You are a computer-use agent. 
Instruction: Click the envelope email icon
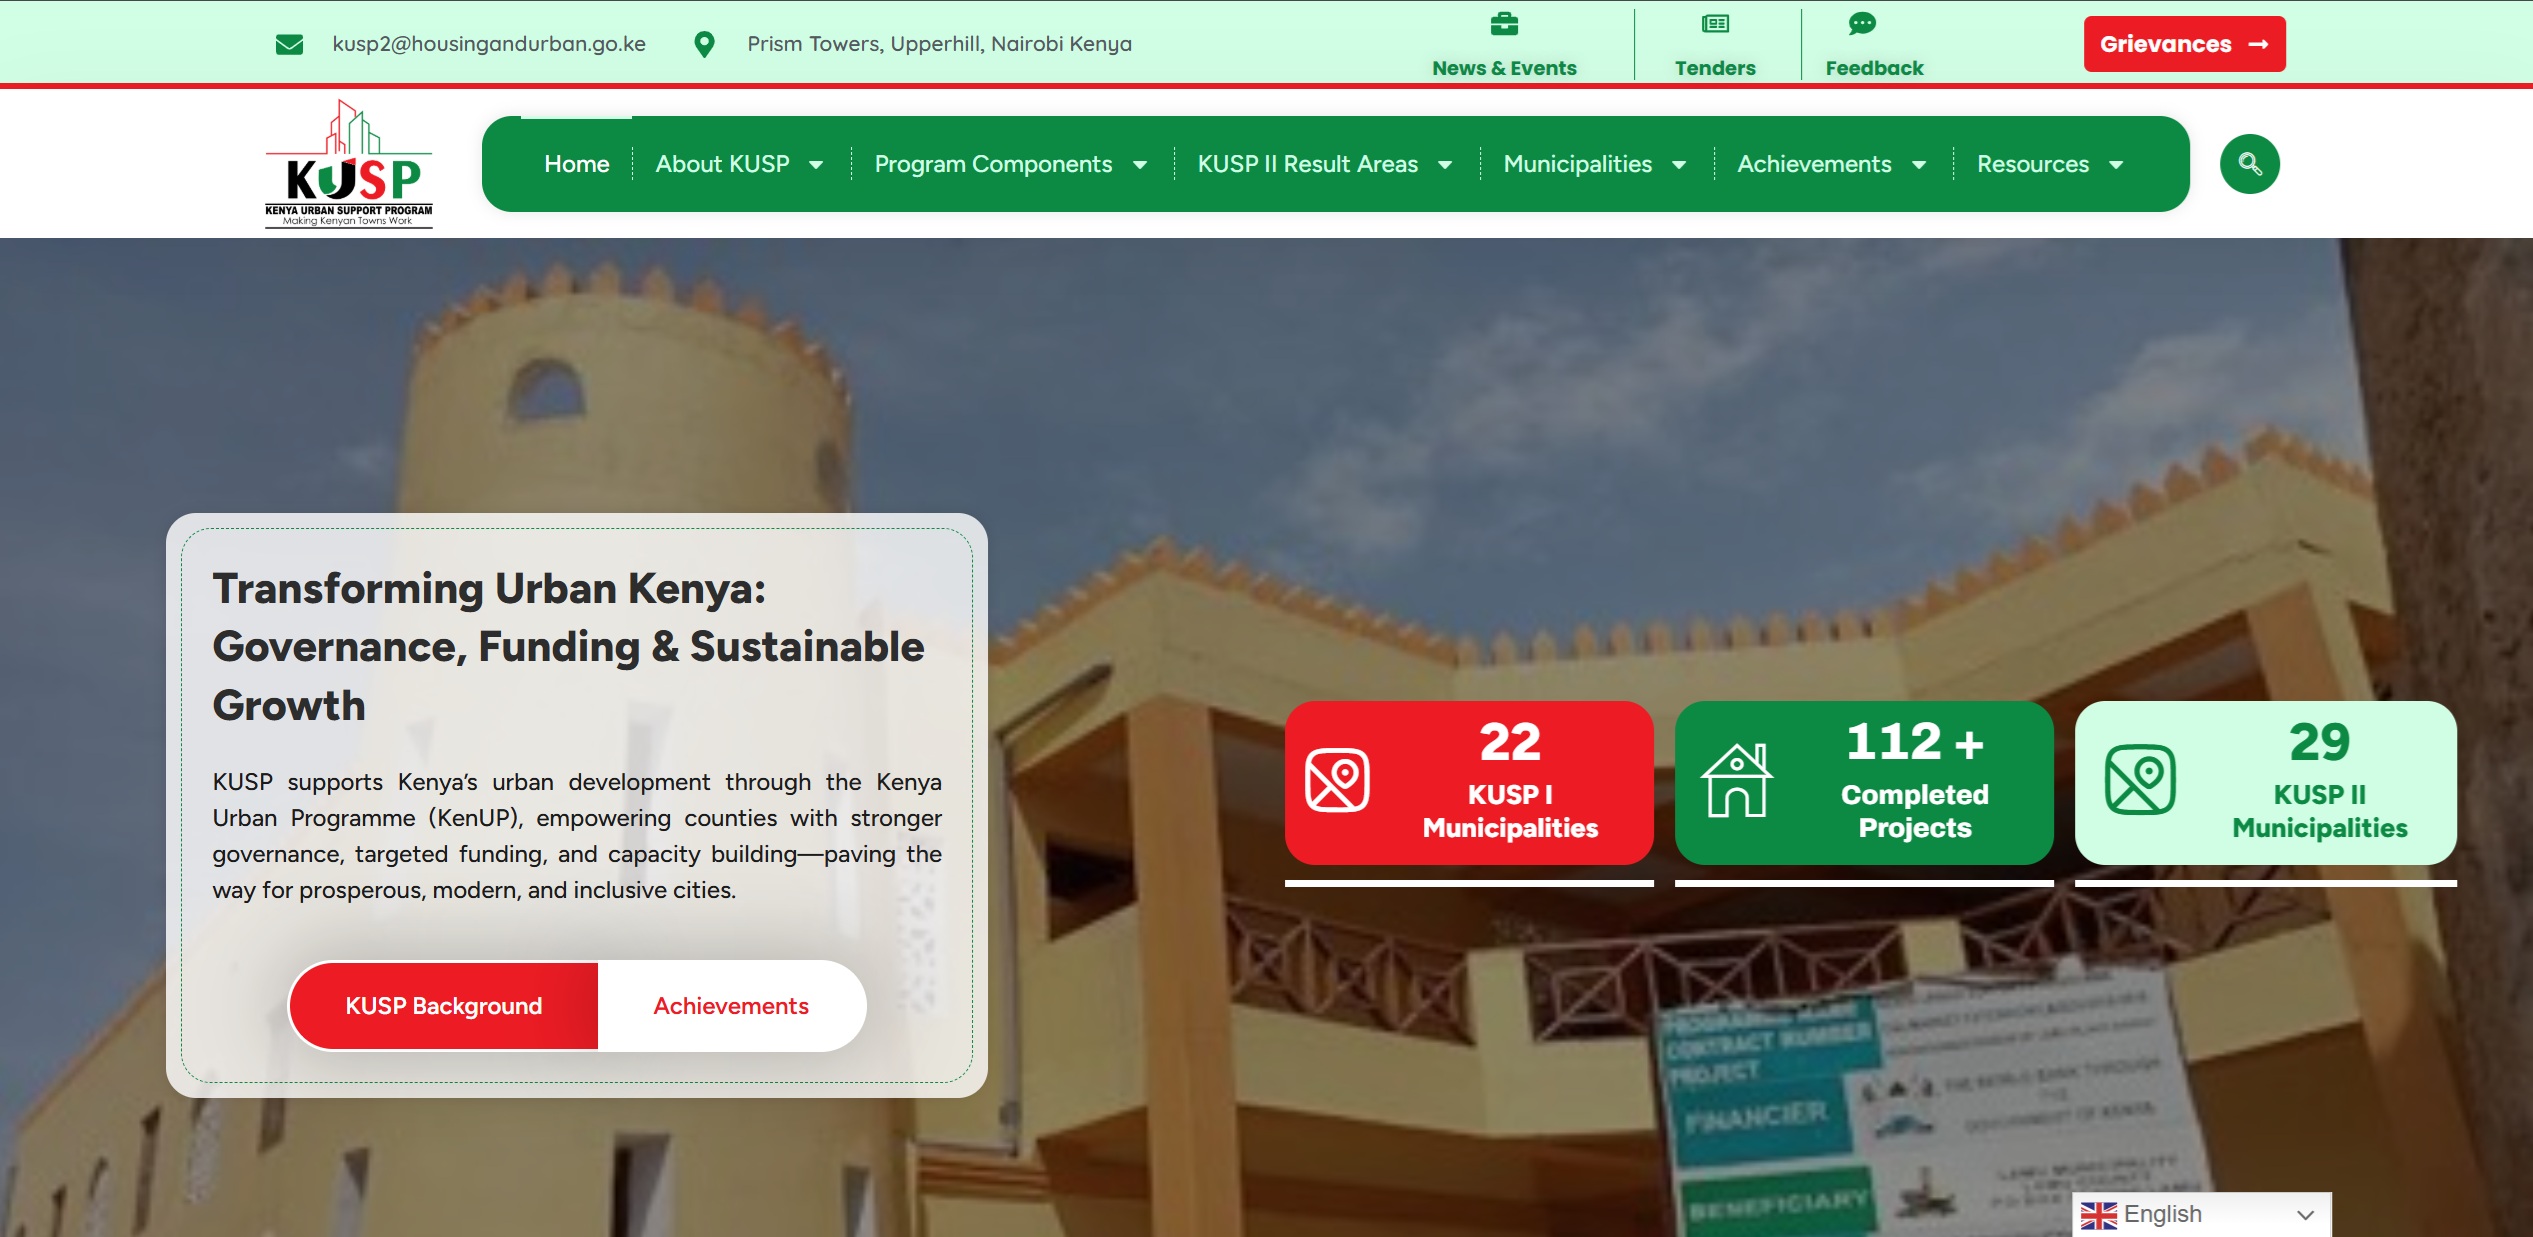[289, 44]
